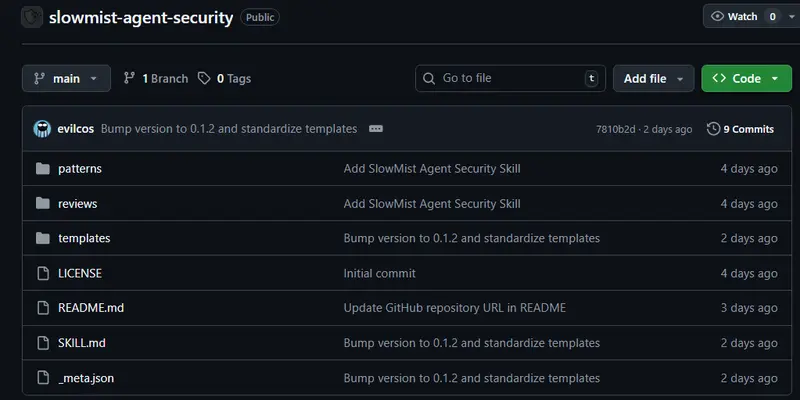Open the slowmist-agent-security repository title

(140, 18)
